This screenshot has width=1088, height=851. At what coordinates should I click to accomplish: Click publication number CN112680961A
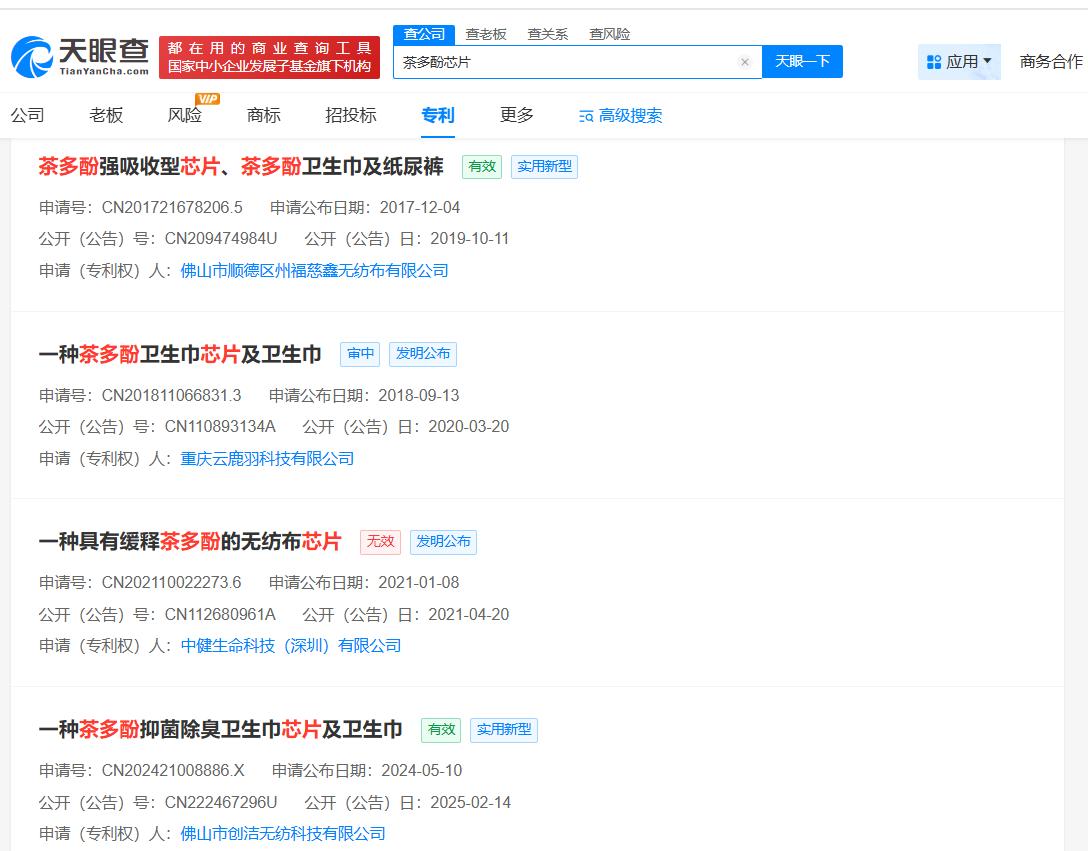(x=220, y=614)
